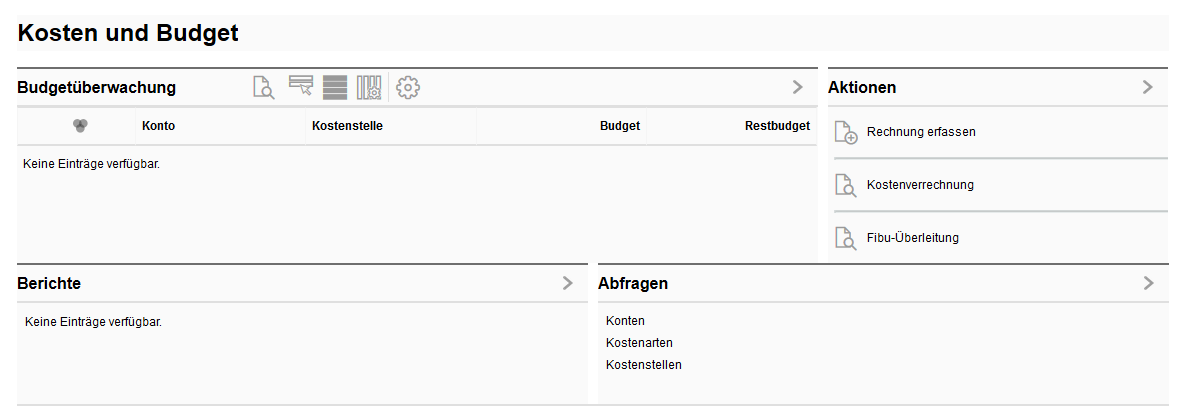Viewport: 1188px width, 411px height.
Task: Open the gear settings for Budgetüberwachung
Action: [x=408, y=87]
